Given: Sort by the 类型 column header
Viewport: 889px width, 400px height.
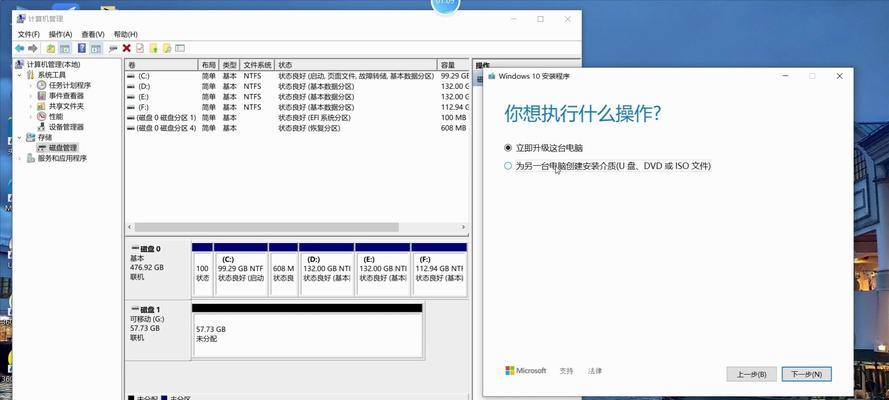Looking at the screenshot, I should point(229,65).
